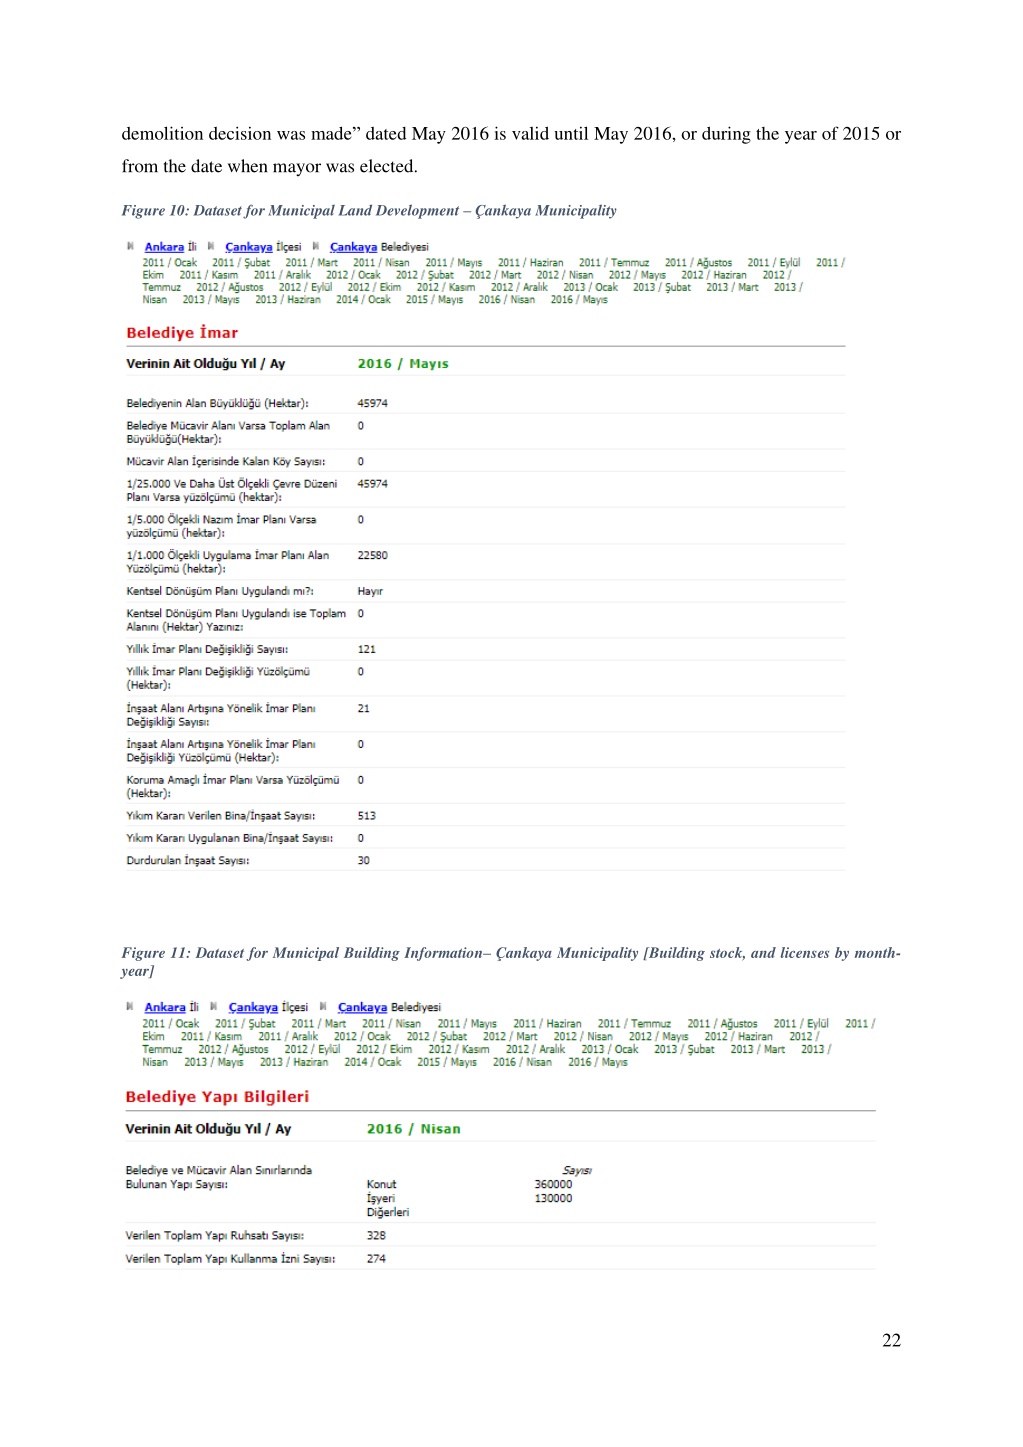Viewport: 1023px width, 1447px height.
Task: Select the 2013 / Ocak date in Figure 11
Action: point(610,1049)
